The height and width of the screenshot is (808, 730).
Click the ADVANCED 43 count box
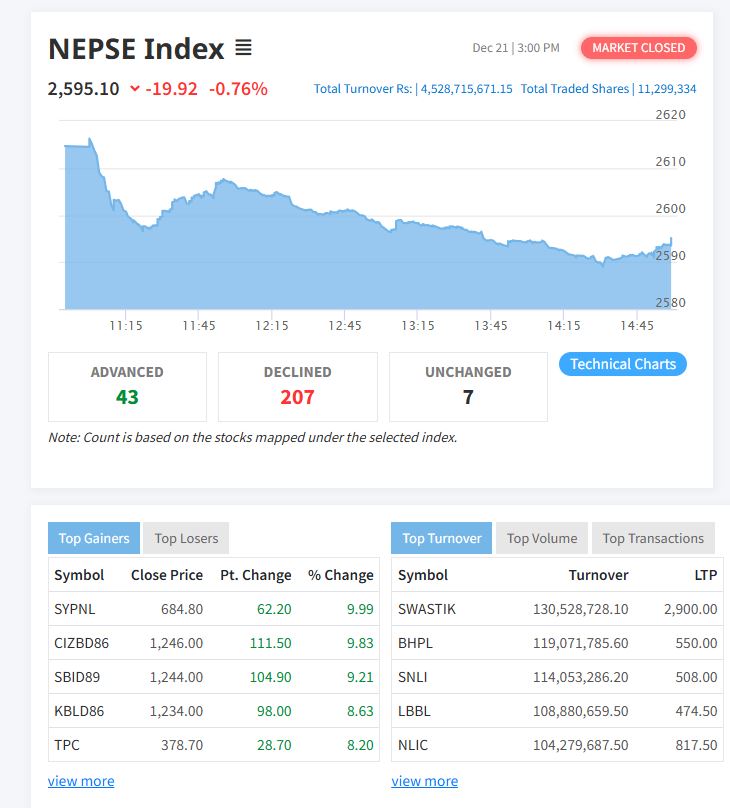[x=127, y=386]
